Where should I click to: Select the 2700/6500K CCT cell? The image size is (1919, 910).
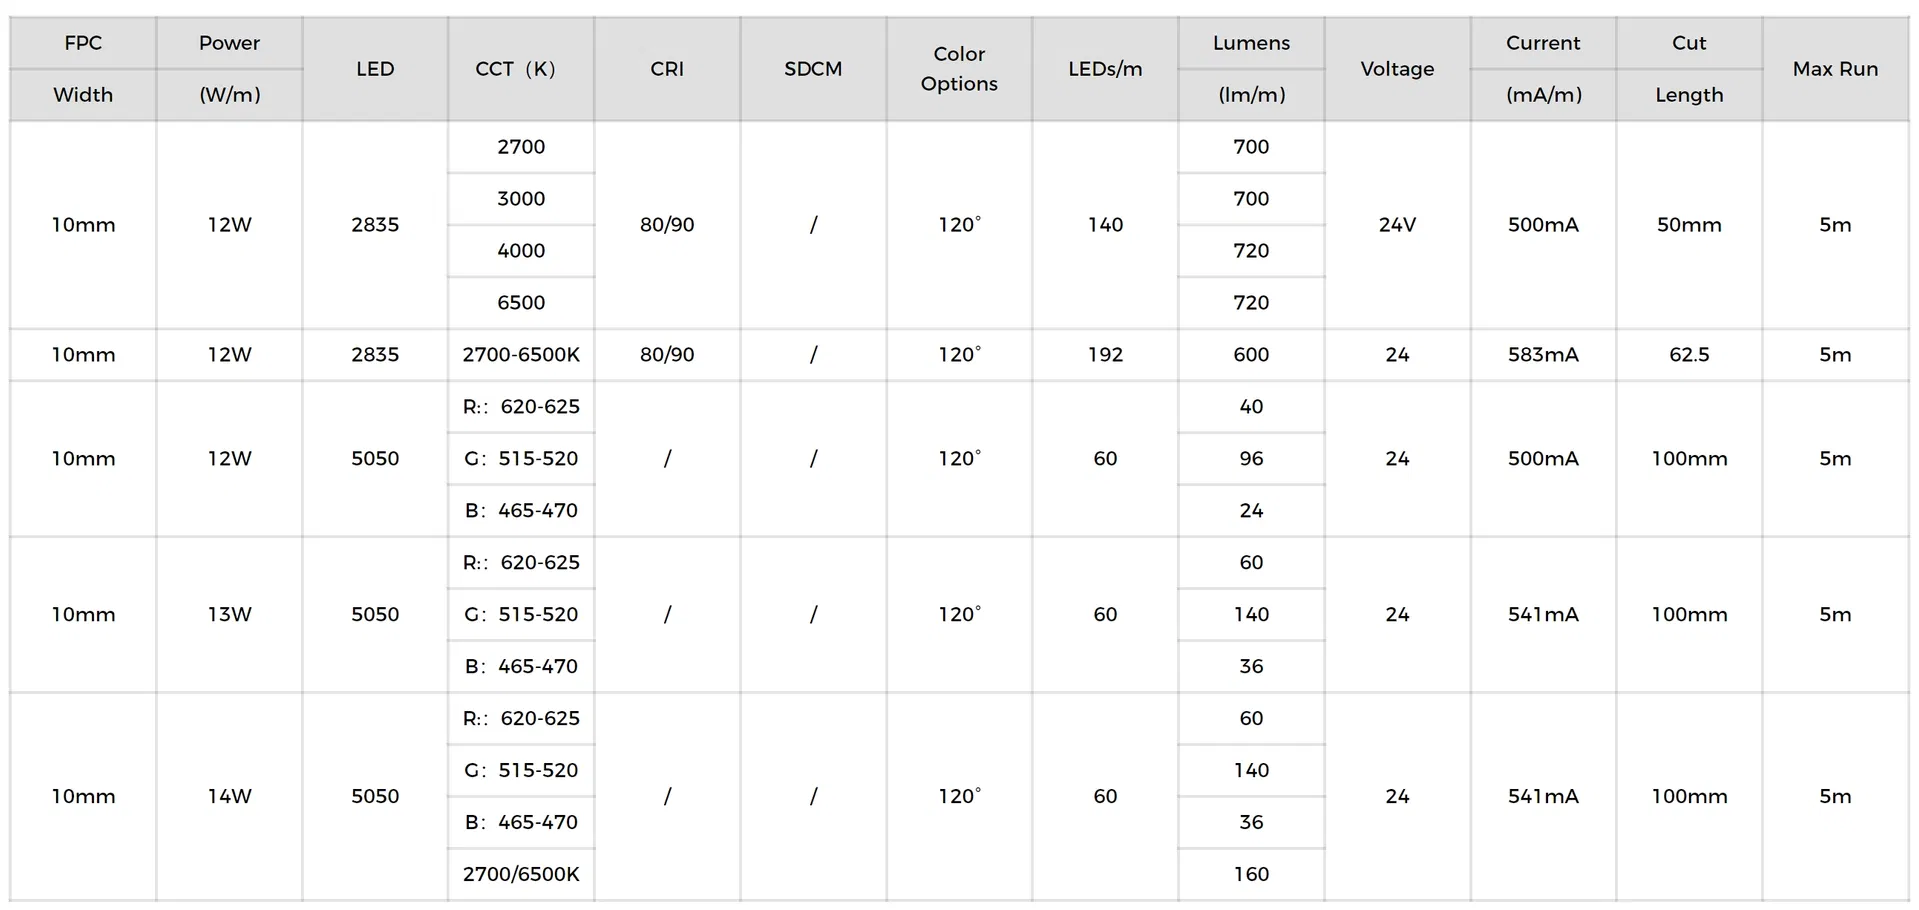[x=521, y=875]
